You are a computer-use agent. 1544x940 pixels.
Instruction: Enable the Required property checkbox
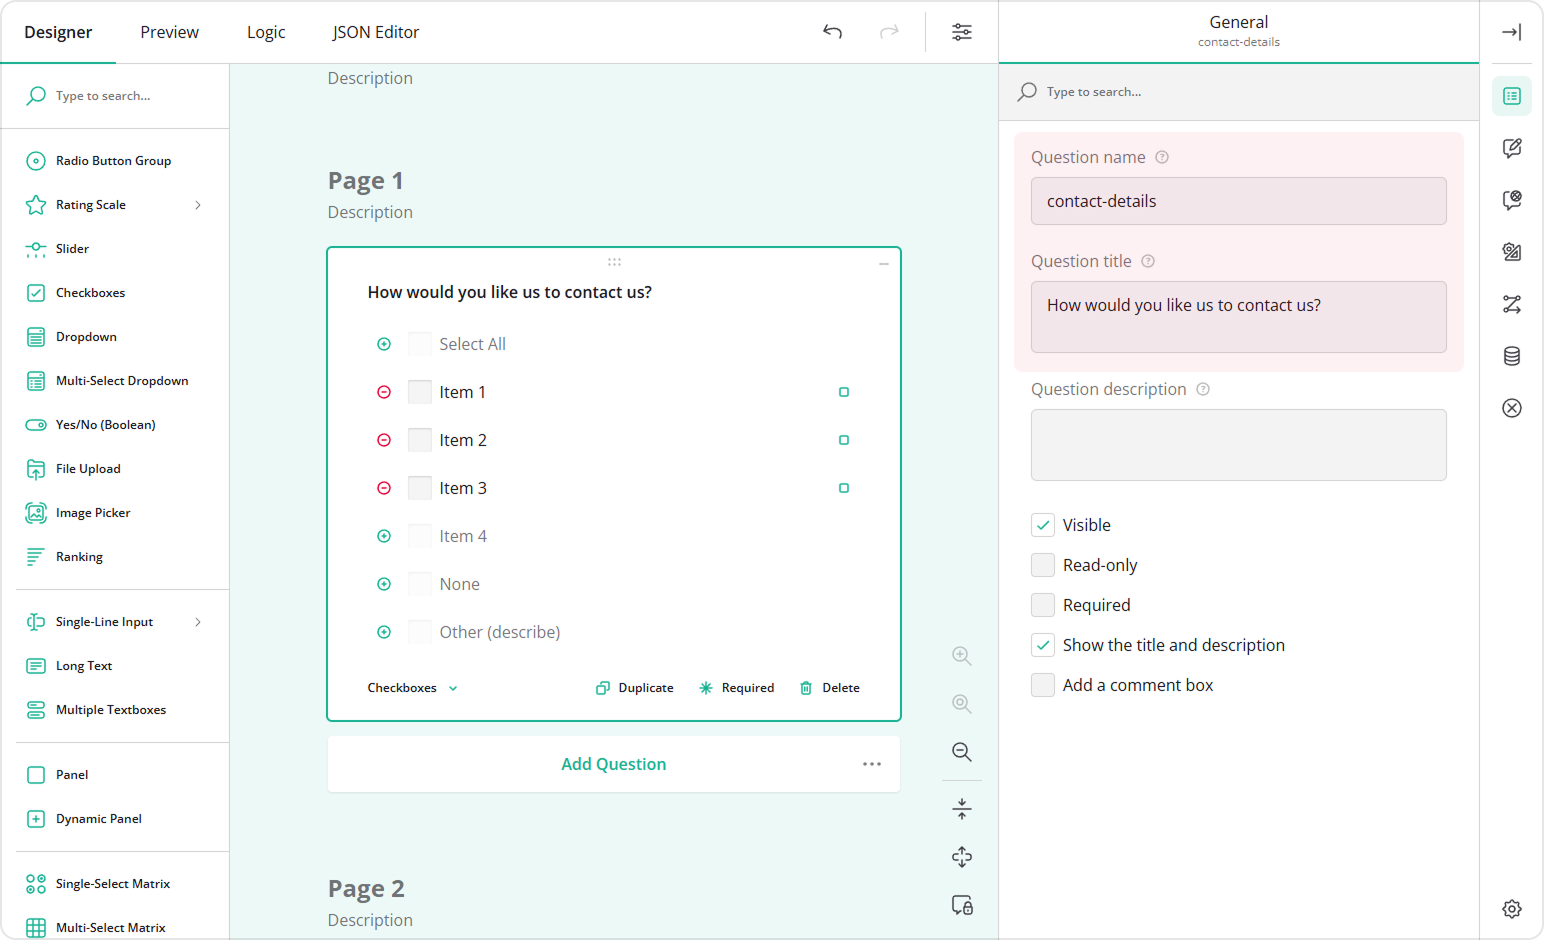click(x=1042, y=604)
